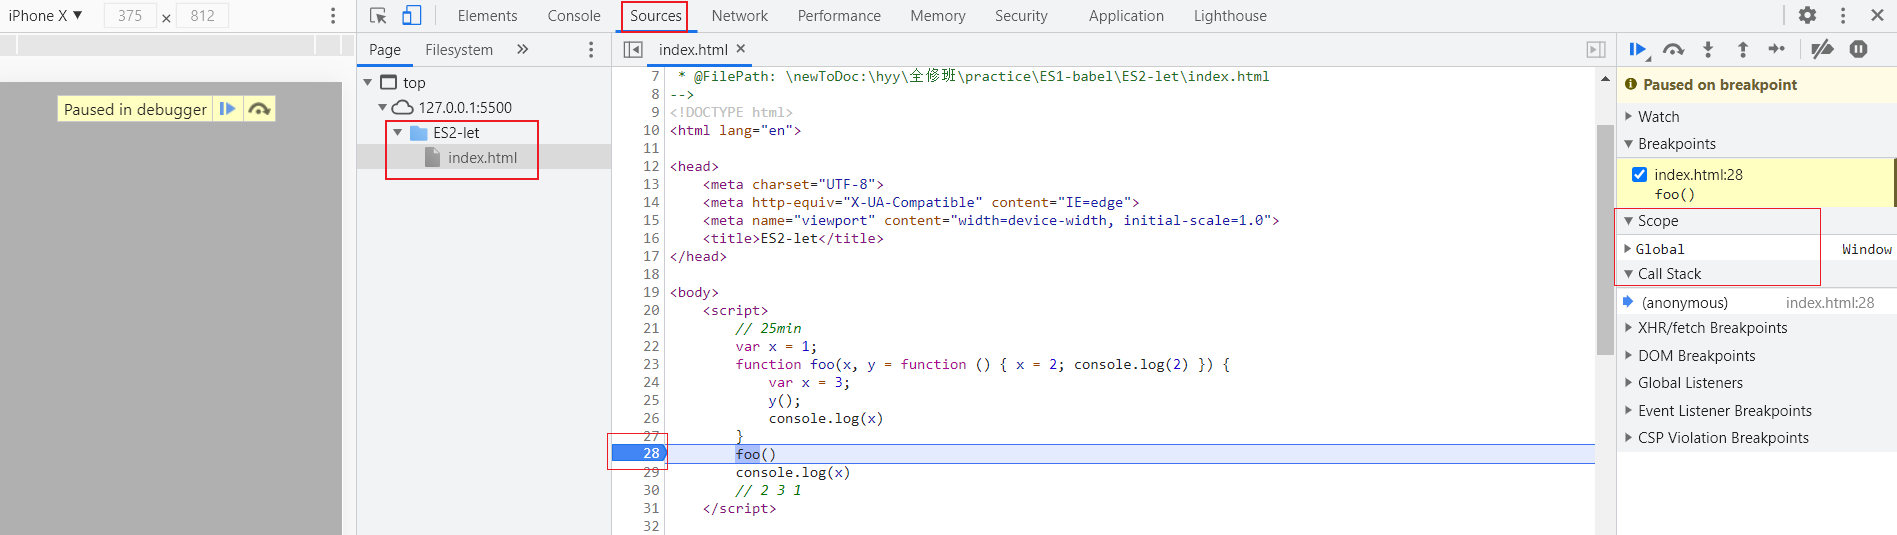Click the device width field 375
Screen dimensions: 1897x535
(x=130, y=16)
